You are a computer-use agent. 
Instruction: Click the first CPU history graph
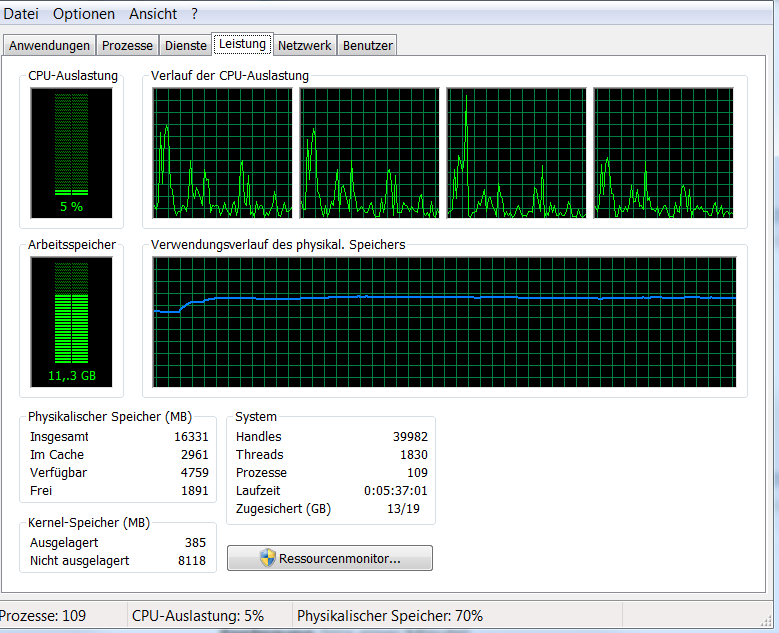pos(223,153)
